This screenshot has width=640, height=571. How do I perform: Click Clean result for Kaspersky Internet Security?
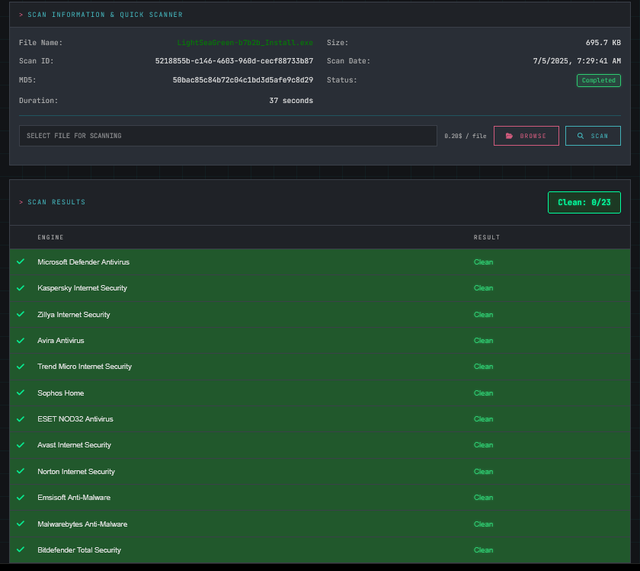[483, 288]
